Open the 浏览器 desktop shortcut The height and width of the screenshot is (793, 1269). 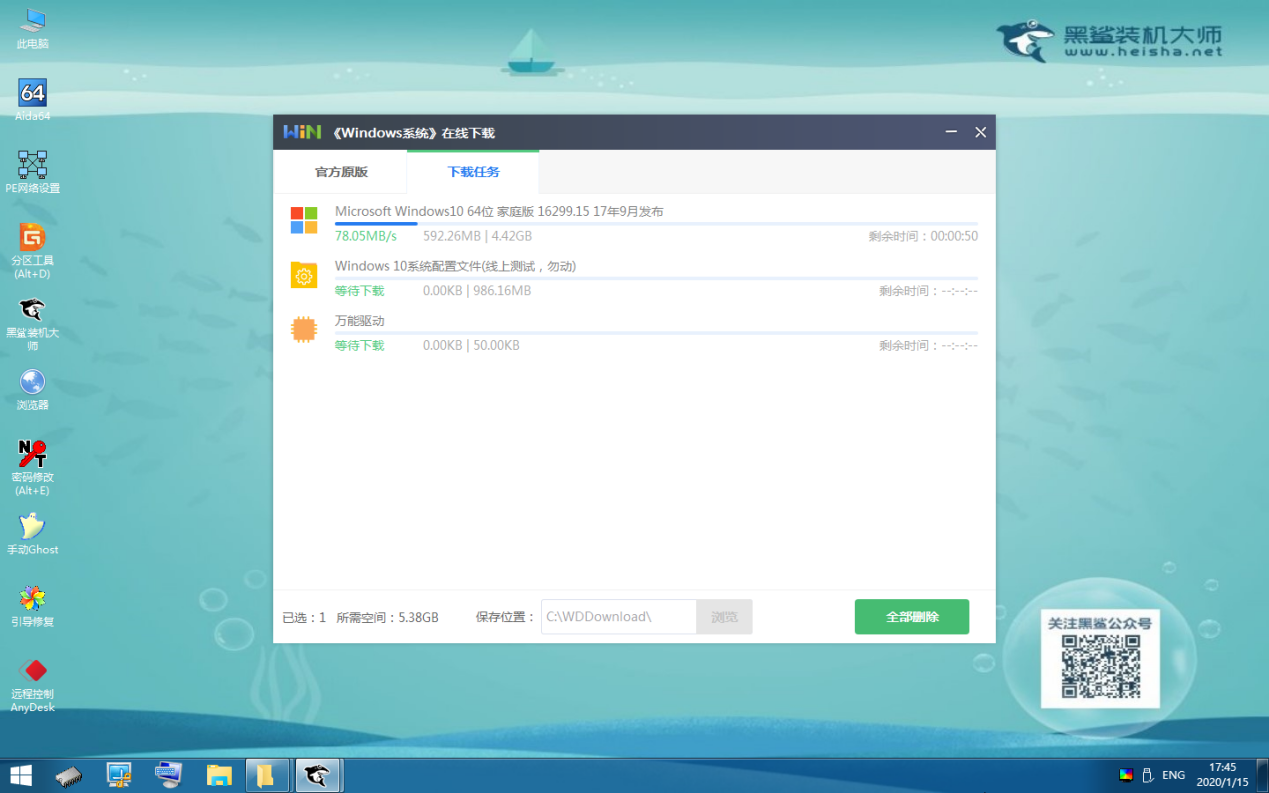click(32, 384)
